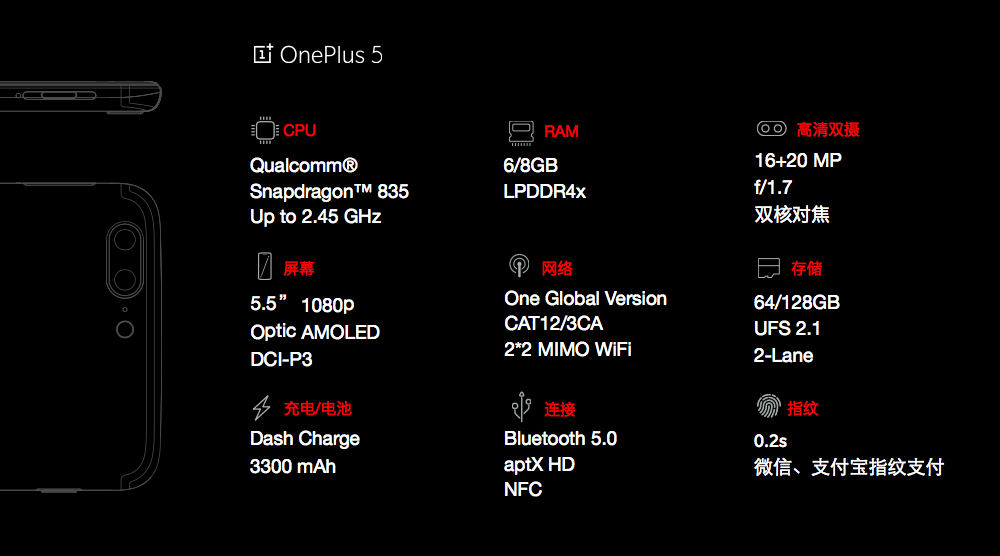Click the storage card icon
1000x556 pixels.
pyautogui.click(x=769, y=268)
